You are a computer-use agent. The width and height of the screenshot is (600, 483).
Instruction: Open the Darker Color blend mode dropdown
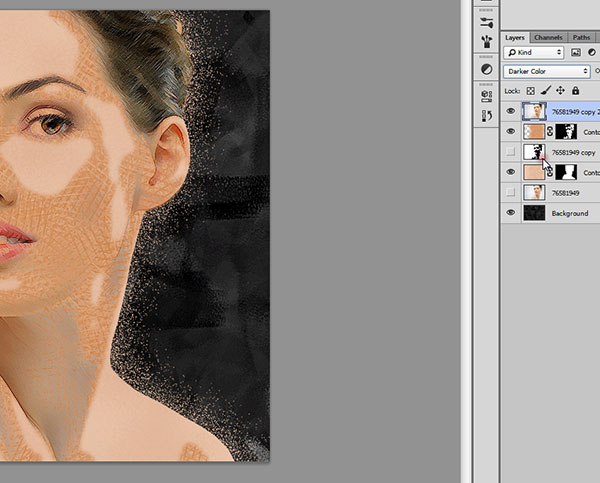(x=546, y=71)
